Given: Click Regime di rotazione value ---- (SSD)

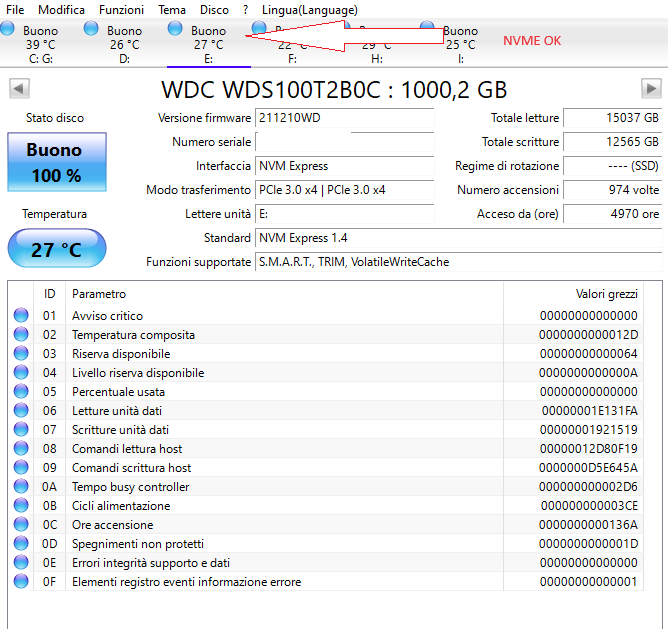Looking at the screenshot, I should (x=613, y=166).
